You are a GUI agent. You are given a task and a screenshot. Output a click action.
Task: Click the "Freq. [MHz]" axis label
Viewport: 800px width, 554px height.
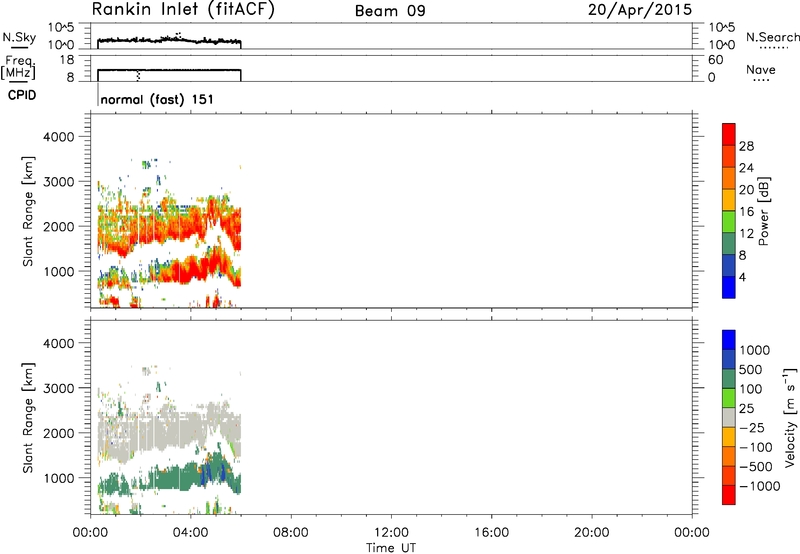(18, 68)
